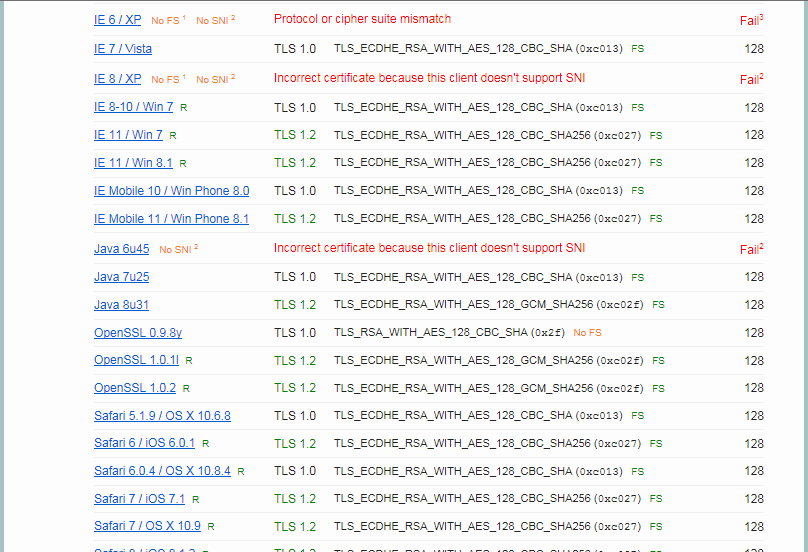Select the Safari 7 / iOS 7.1 link
Image resolution: width=808 pixels, height=552 pixels.
click(139, 499)
